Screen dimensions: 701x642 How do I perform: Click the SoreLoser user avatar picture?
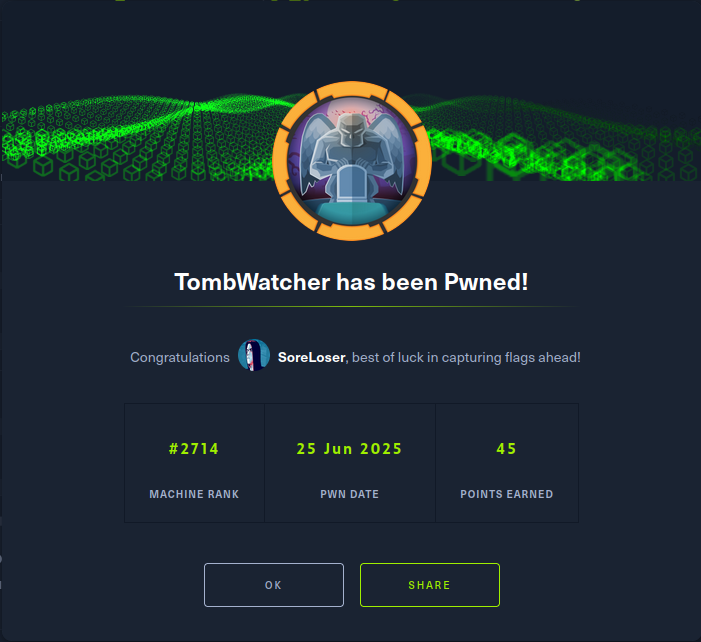click(253, 355)
